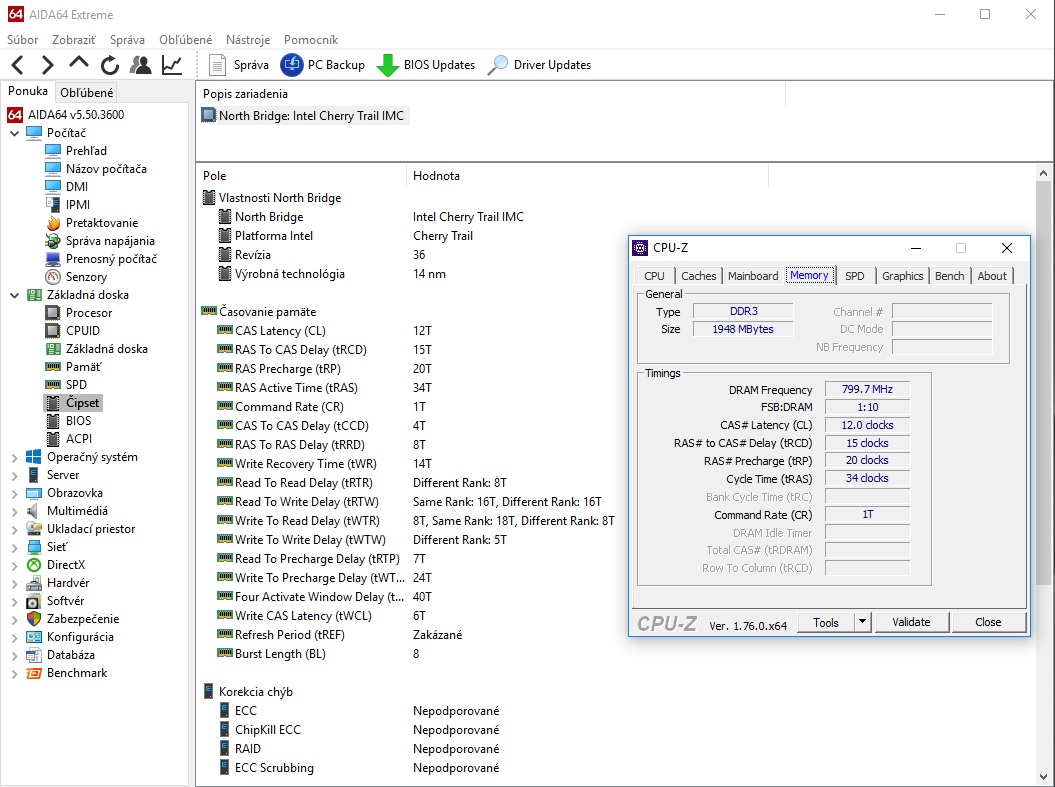Switch to the Bench tab in CPU-Z

pyautogui.click(x=949, y=276)
